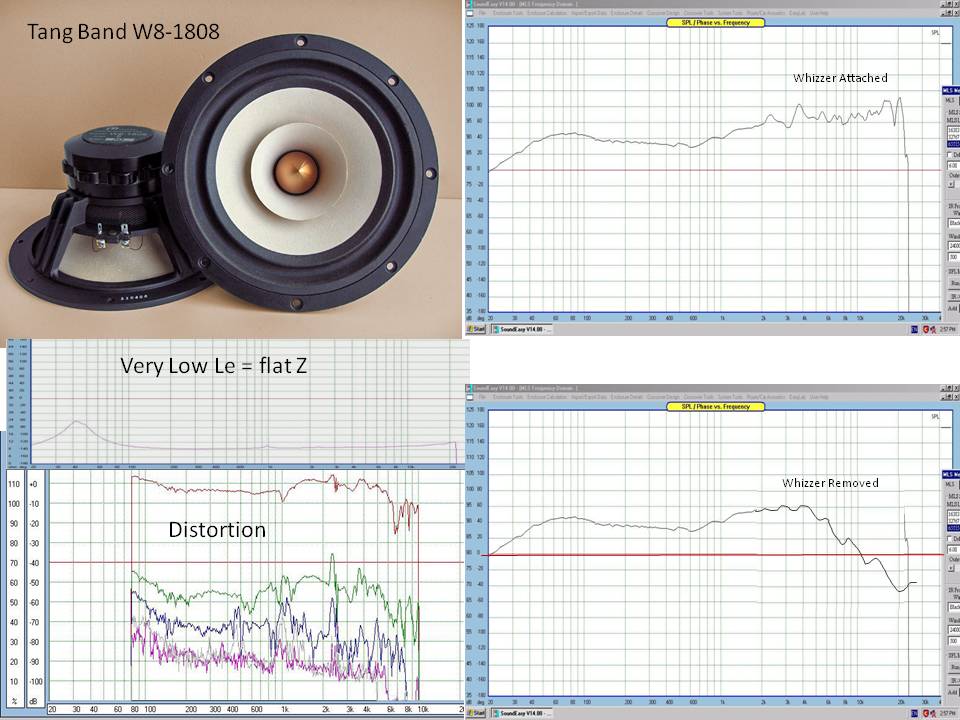Open Room/Car Acoustics menu in the Whizzer Removed window
Viewport: 960px width, 720px height.
[x=766, y=397]
